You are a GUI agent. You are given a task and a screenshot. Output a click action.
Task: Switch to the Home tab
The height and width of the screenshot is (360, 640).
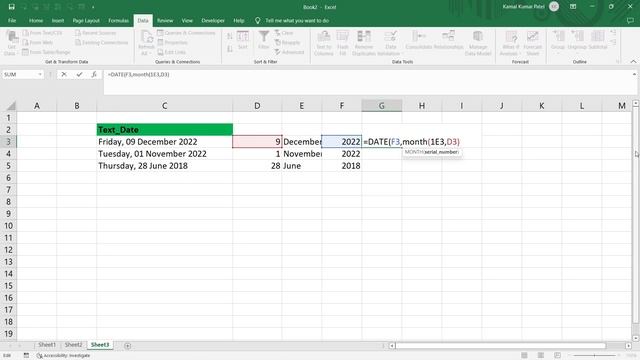click(x=36, y=20)
